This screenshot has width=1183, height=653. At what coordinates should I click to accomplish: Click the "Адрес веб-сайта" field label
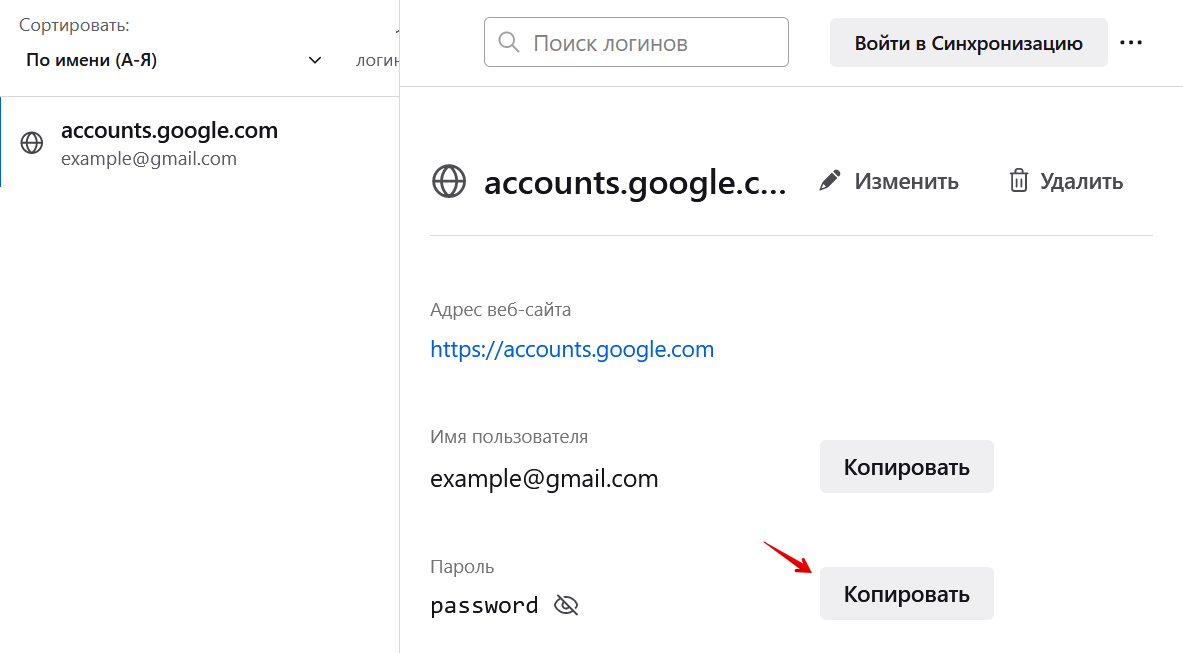[500, 310]
